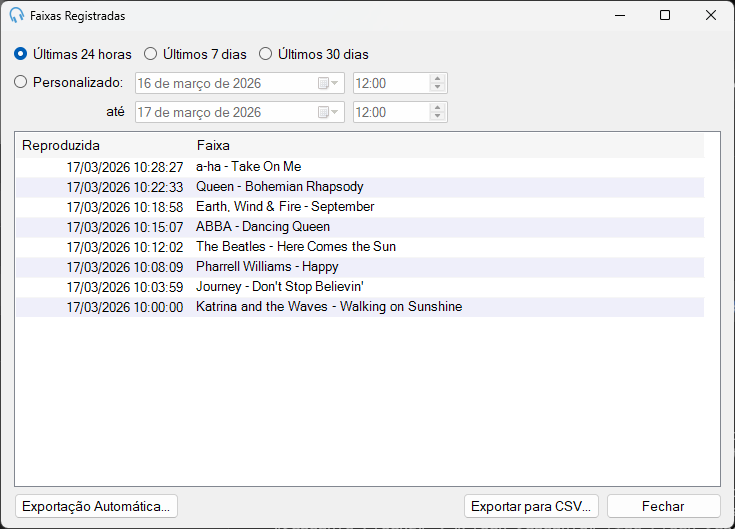Click the 16 de março de 2026 date field
Screen dimensions: 735x529
[240, 83]
